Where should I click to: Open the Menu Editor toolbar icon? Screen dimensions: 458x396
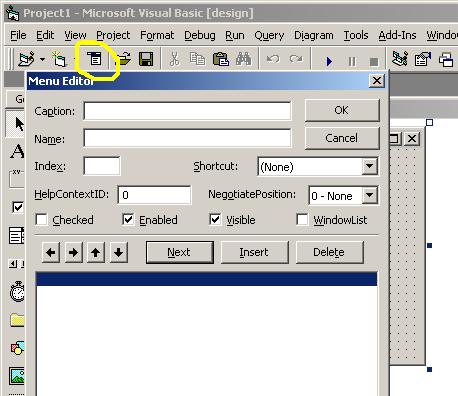[x=94, y=59]
